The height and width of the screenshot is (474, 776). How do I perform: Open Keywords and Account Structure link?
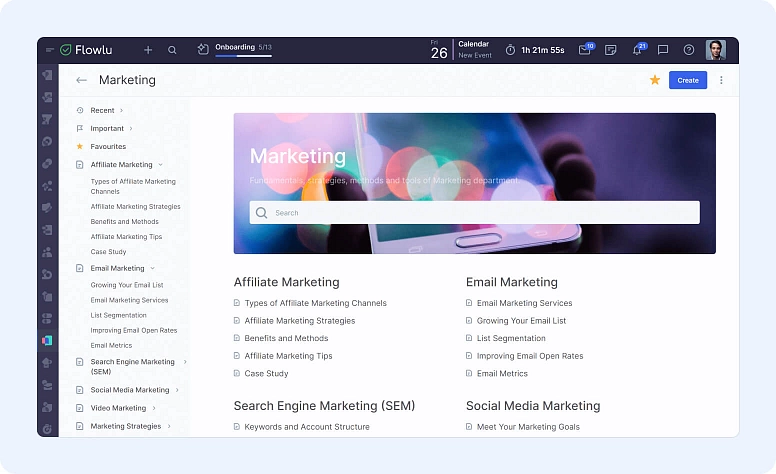tap(307, 427)
